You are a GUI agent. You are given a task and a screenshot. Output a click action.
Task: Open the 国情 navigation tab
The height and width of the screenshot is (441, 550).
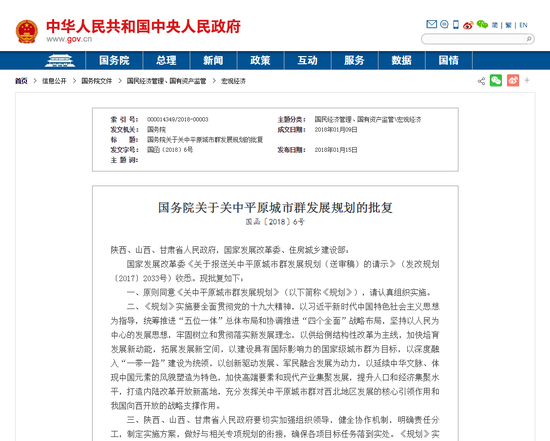[449, 60]
